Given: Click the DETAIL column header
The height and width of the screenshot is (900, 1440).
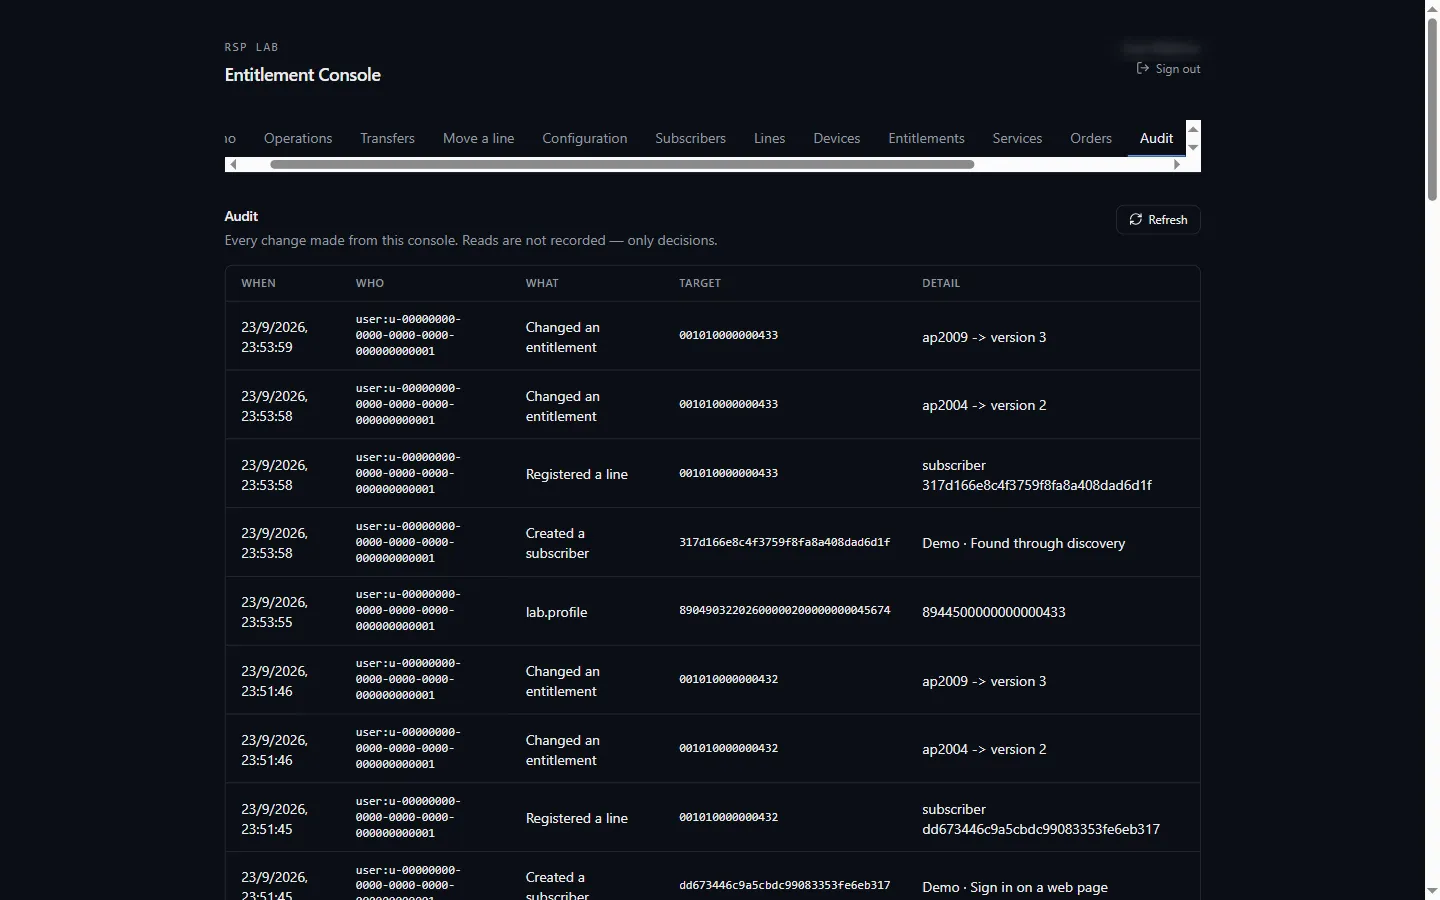Looking at the screenshot, I should [941, 283].
